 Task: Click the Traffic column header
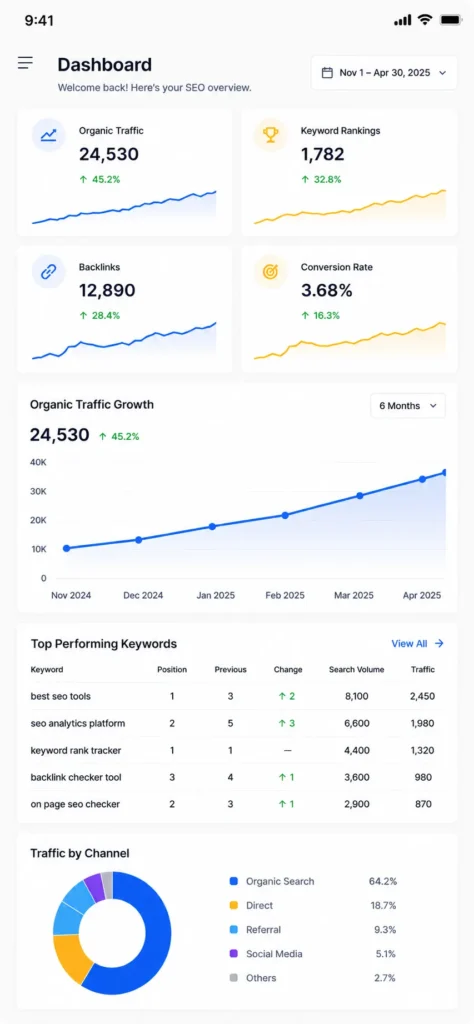click(422, 669)
